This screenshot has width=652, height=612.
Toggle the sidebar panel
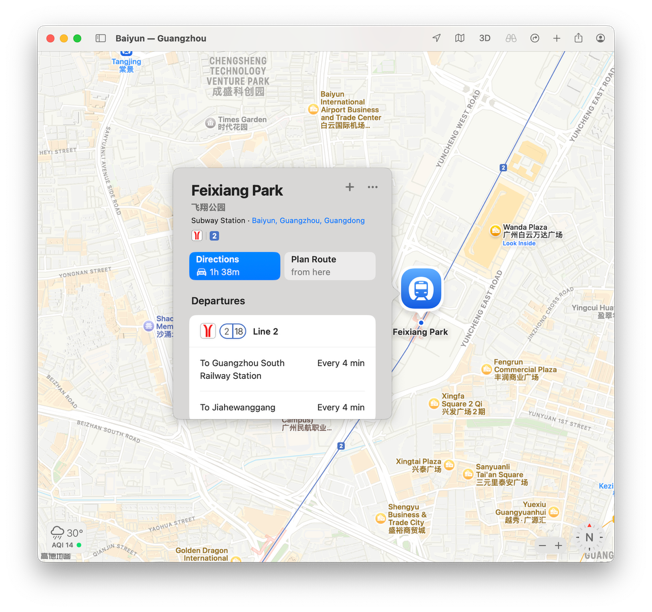click(101, 38)
